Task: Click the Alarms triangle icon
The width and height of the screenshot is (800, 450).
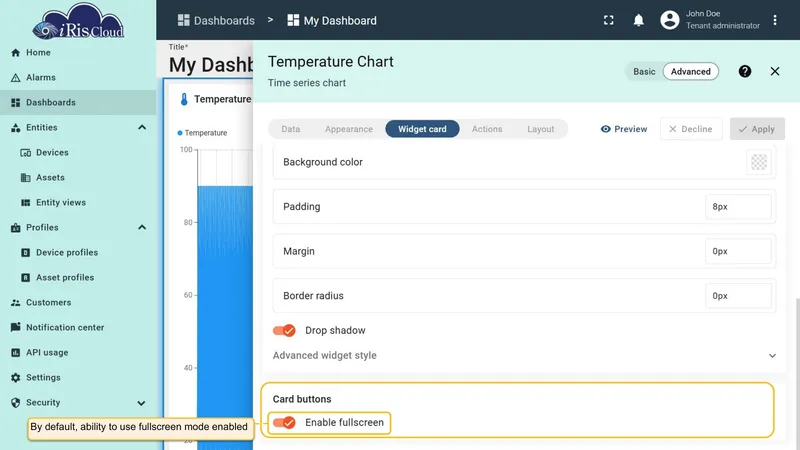Action: coord(15,78)
